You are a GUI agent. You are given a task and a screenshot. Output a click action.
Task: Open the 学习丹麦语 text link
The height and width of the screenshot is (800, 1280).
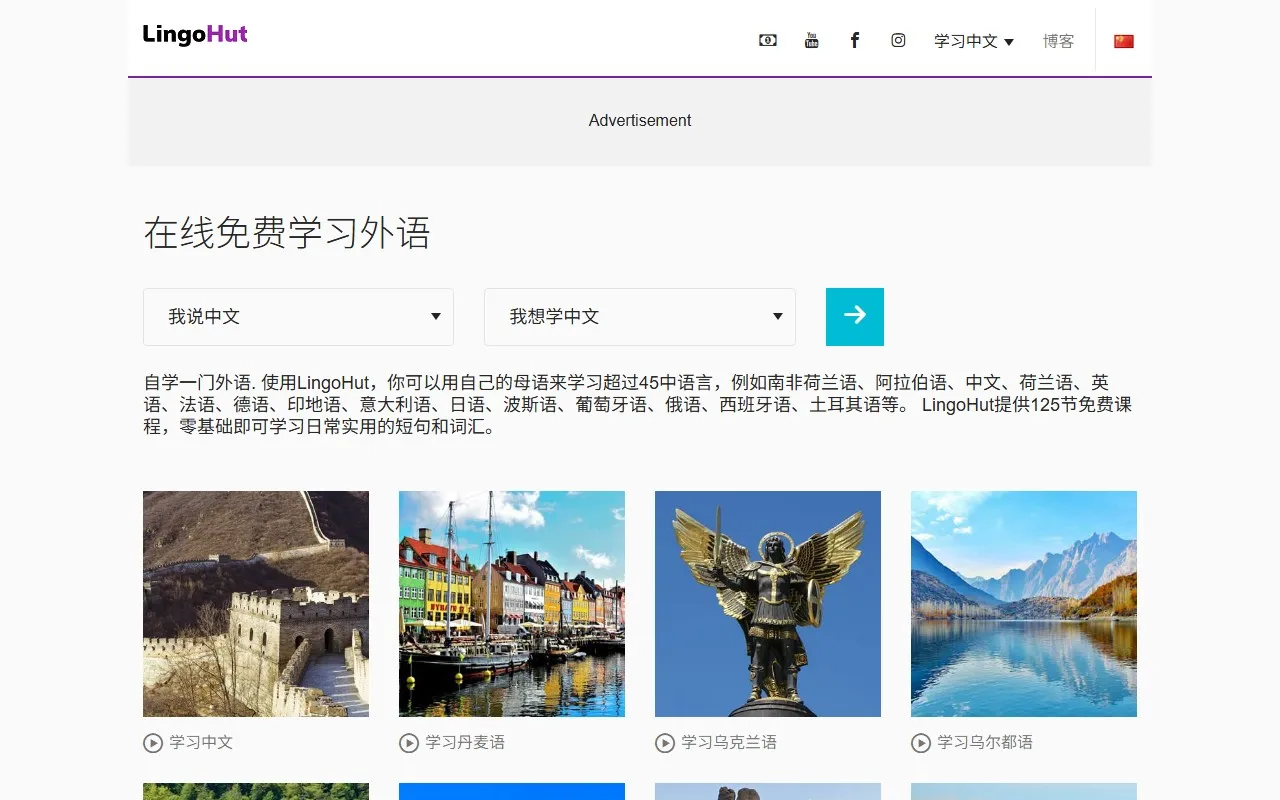pos(465,742)
